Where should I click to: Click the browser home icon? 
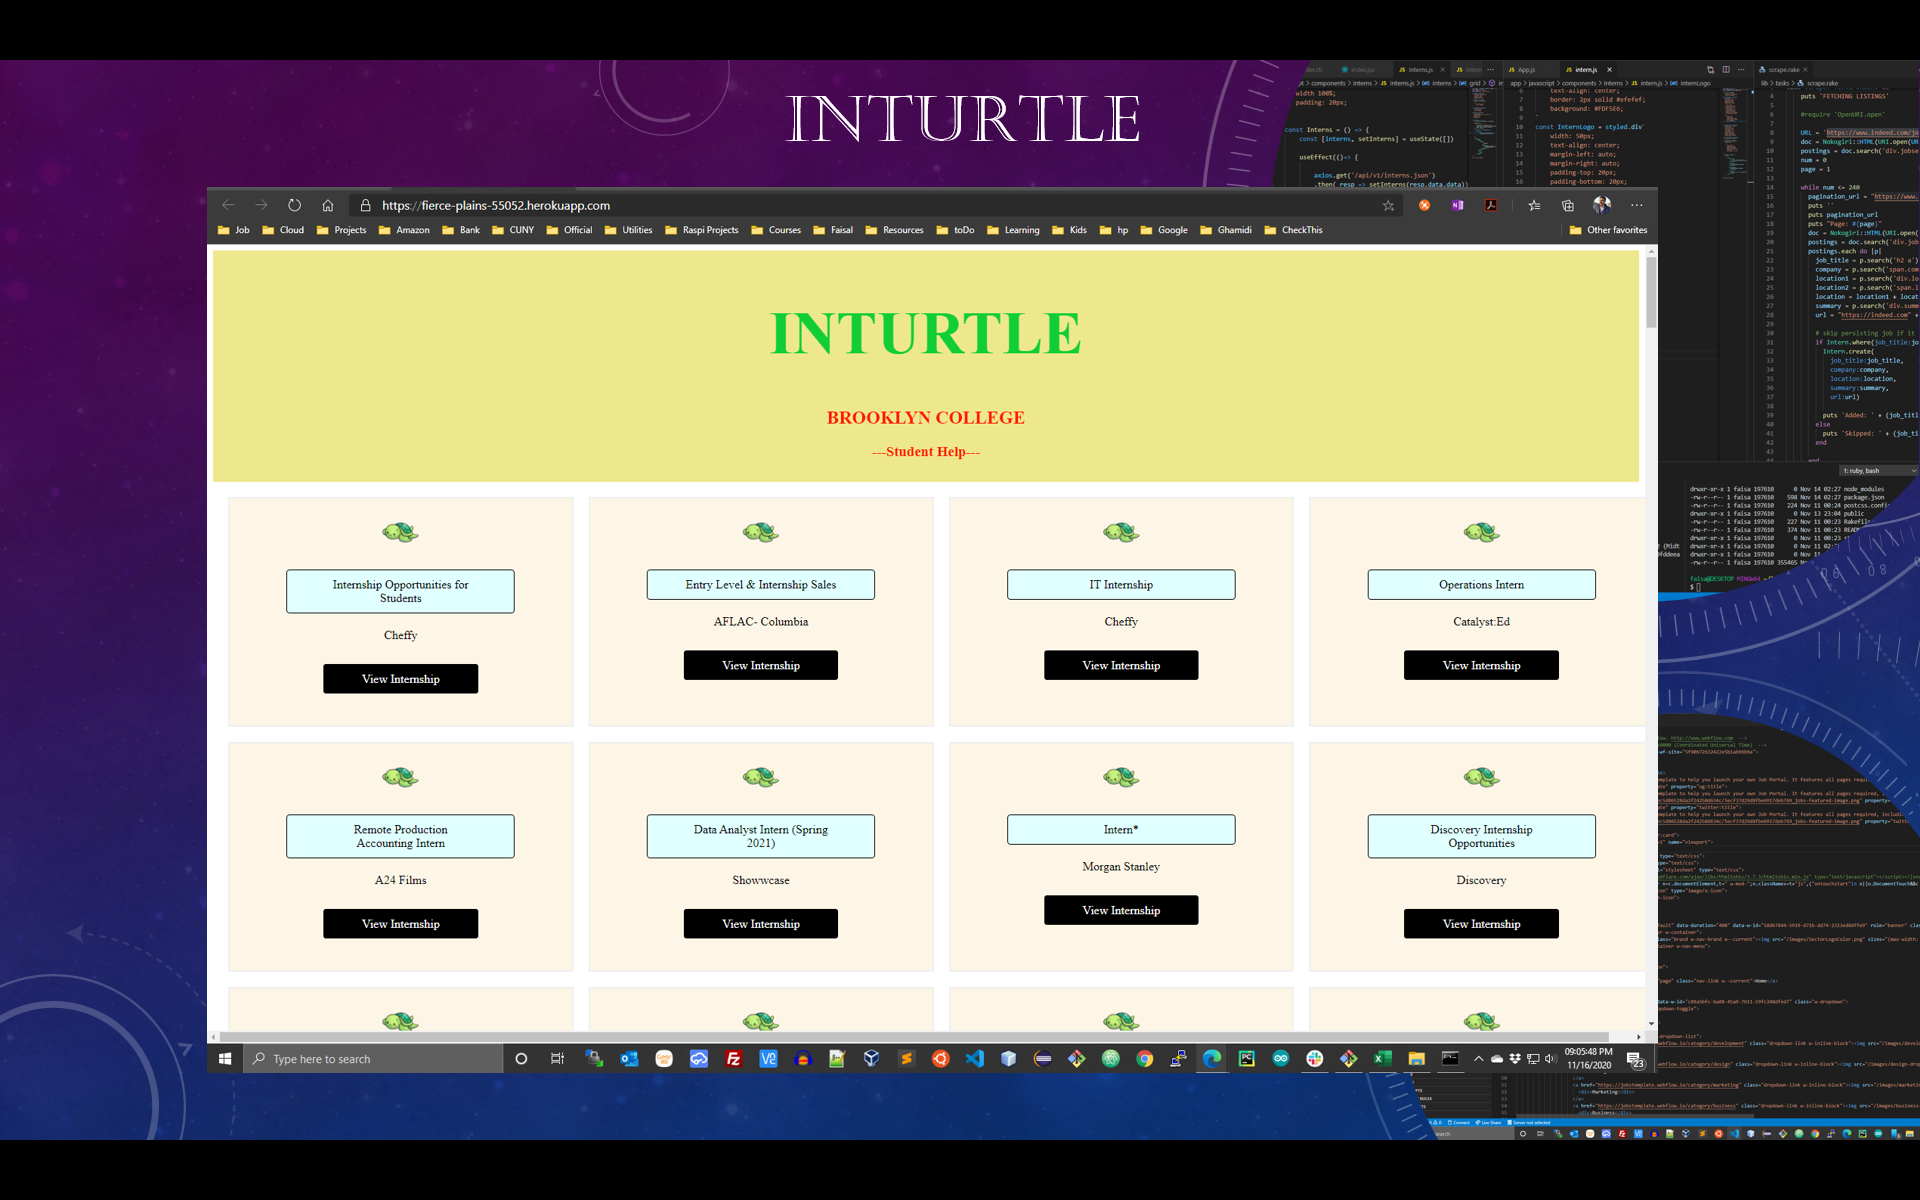(x=328, y=205)
